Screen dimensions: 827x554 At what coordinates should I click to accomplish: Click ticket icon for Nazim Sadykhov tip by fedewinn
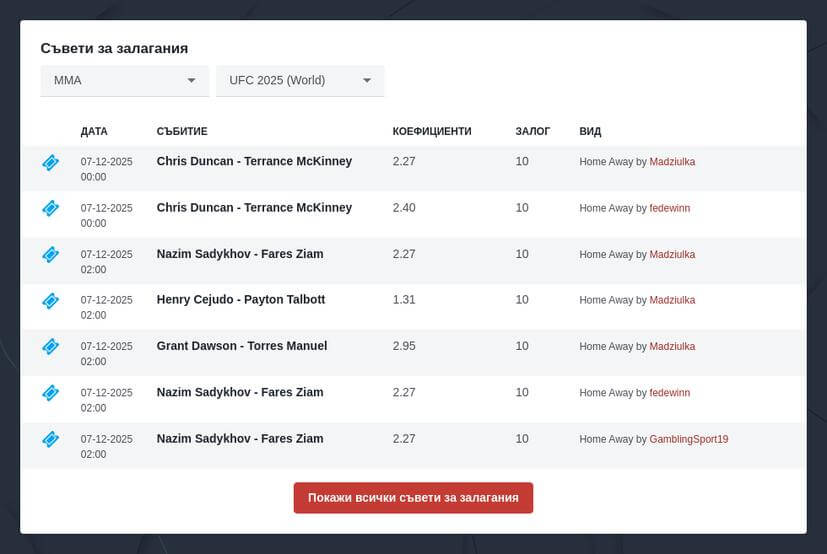click(50, 393)
